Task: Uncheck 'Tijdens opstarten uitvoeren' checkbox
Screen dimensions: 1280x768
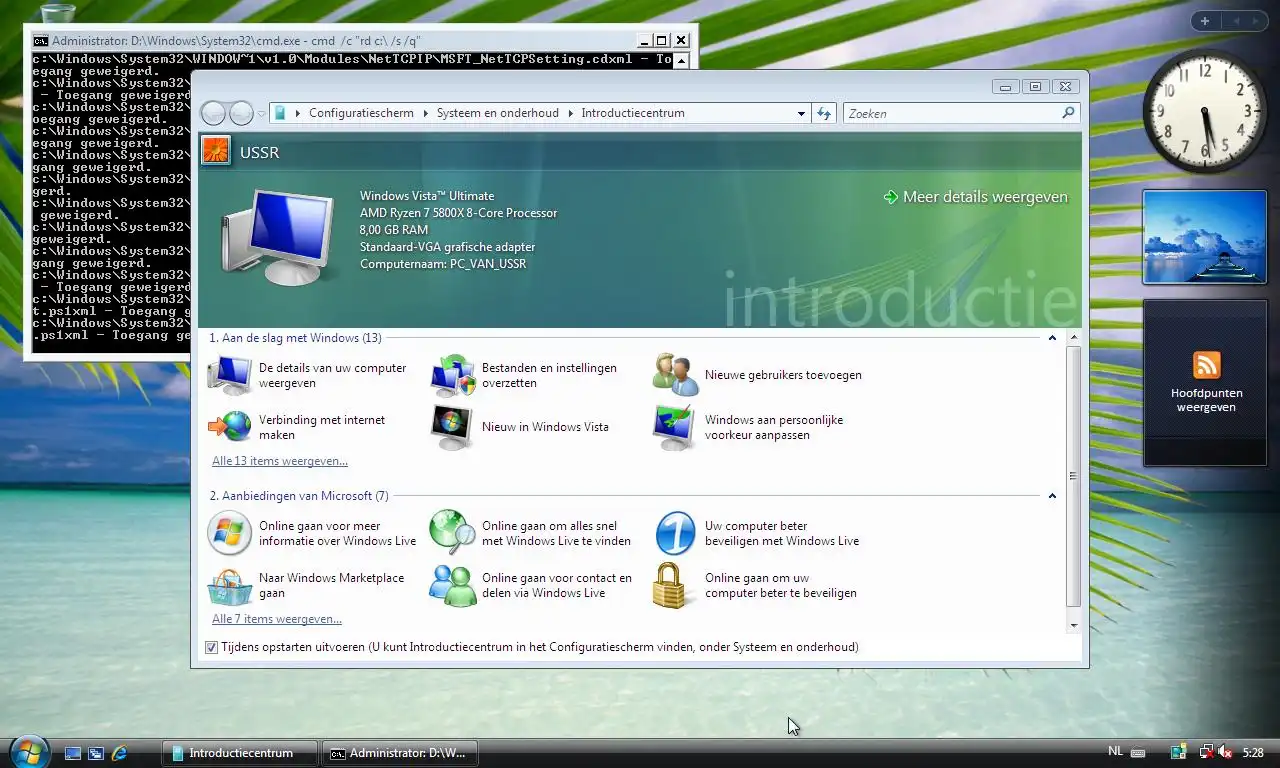Action: click(x=211, y=648)
